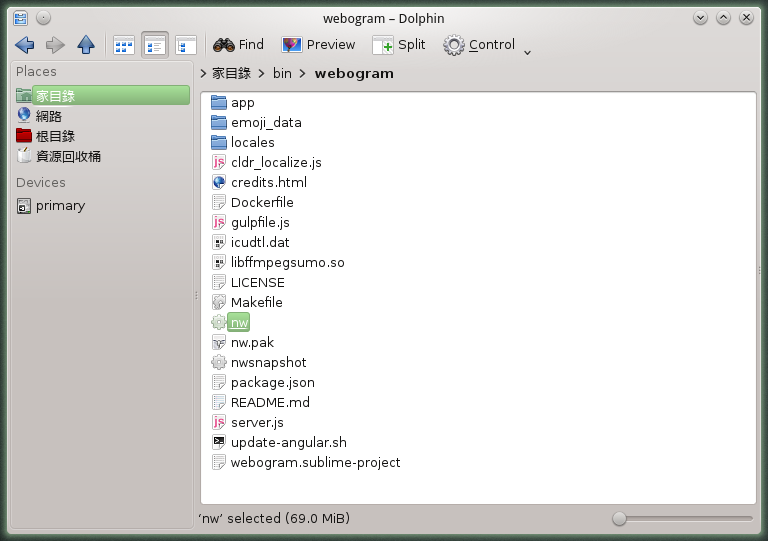Click the round pin button in the title bar
This screenshot has width=768, height=541.
44,18
